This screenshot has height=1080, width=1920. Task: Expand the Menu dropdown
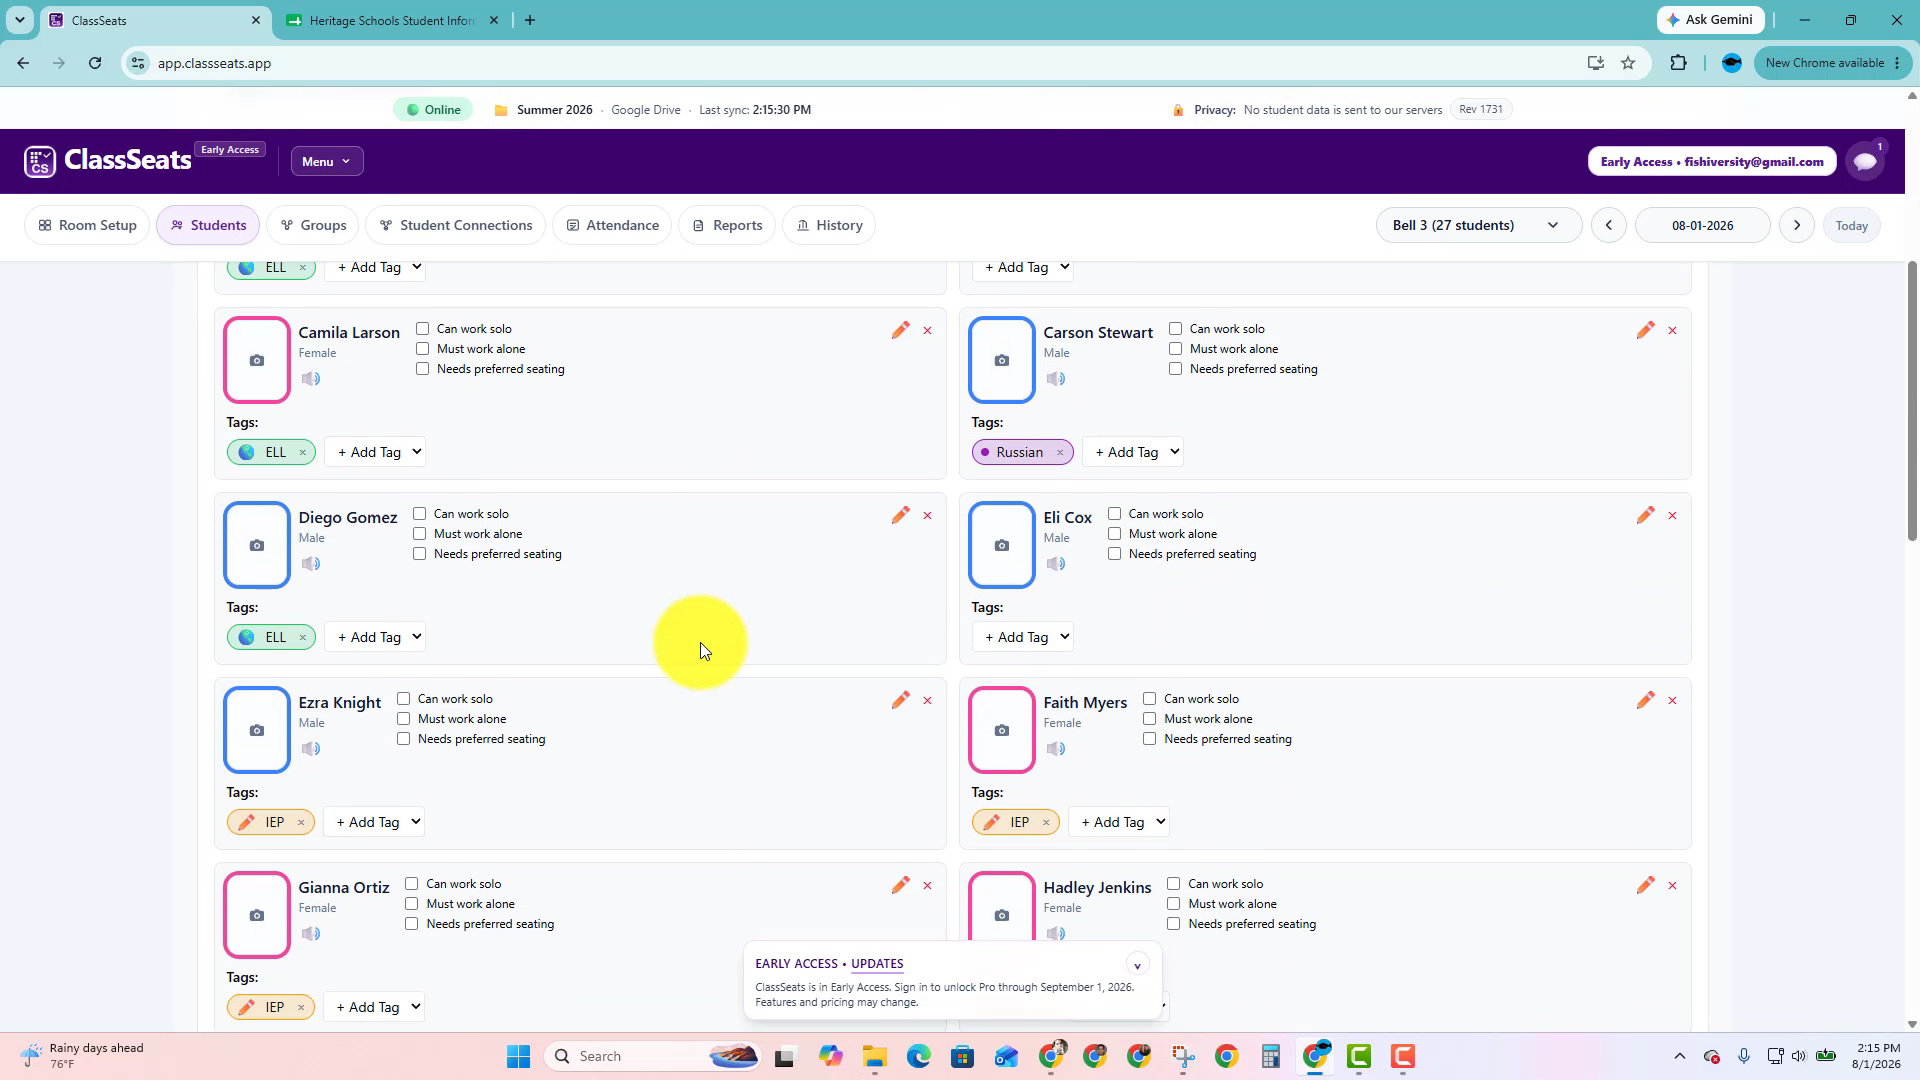[327, 162]
